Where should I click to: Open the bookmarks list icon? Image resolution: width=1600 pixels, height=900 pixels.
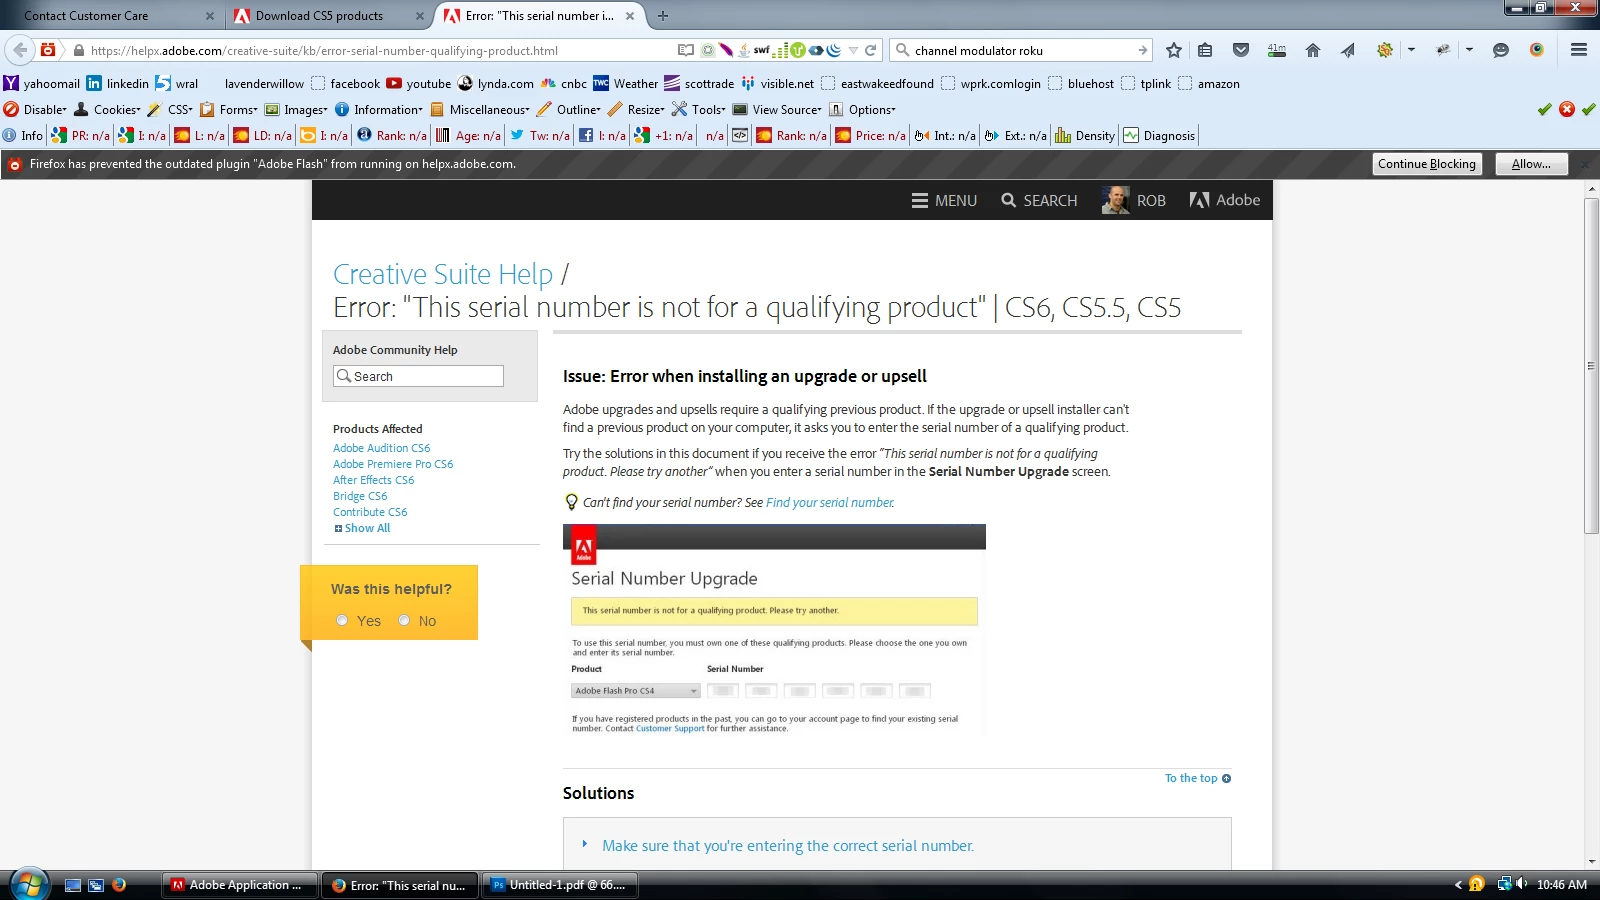click(1205, 50)
